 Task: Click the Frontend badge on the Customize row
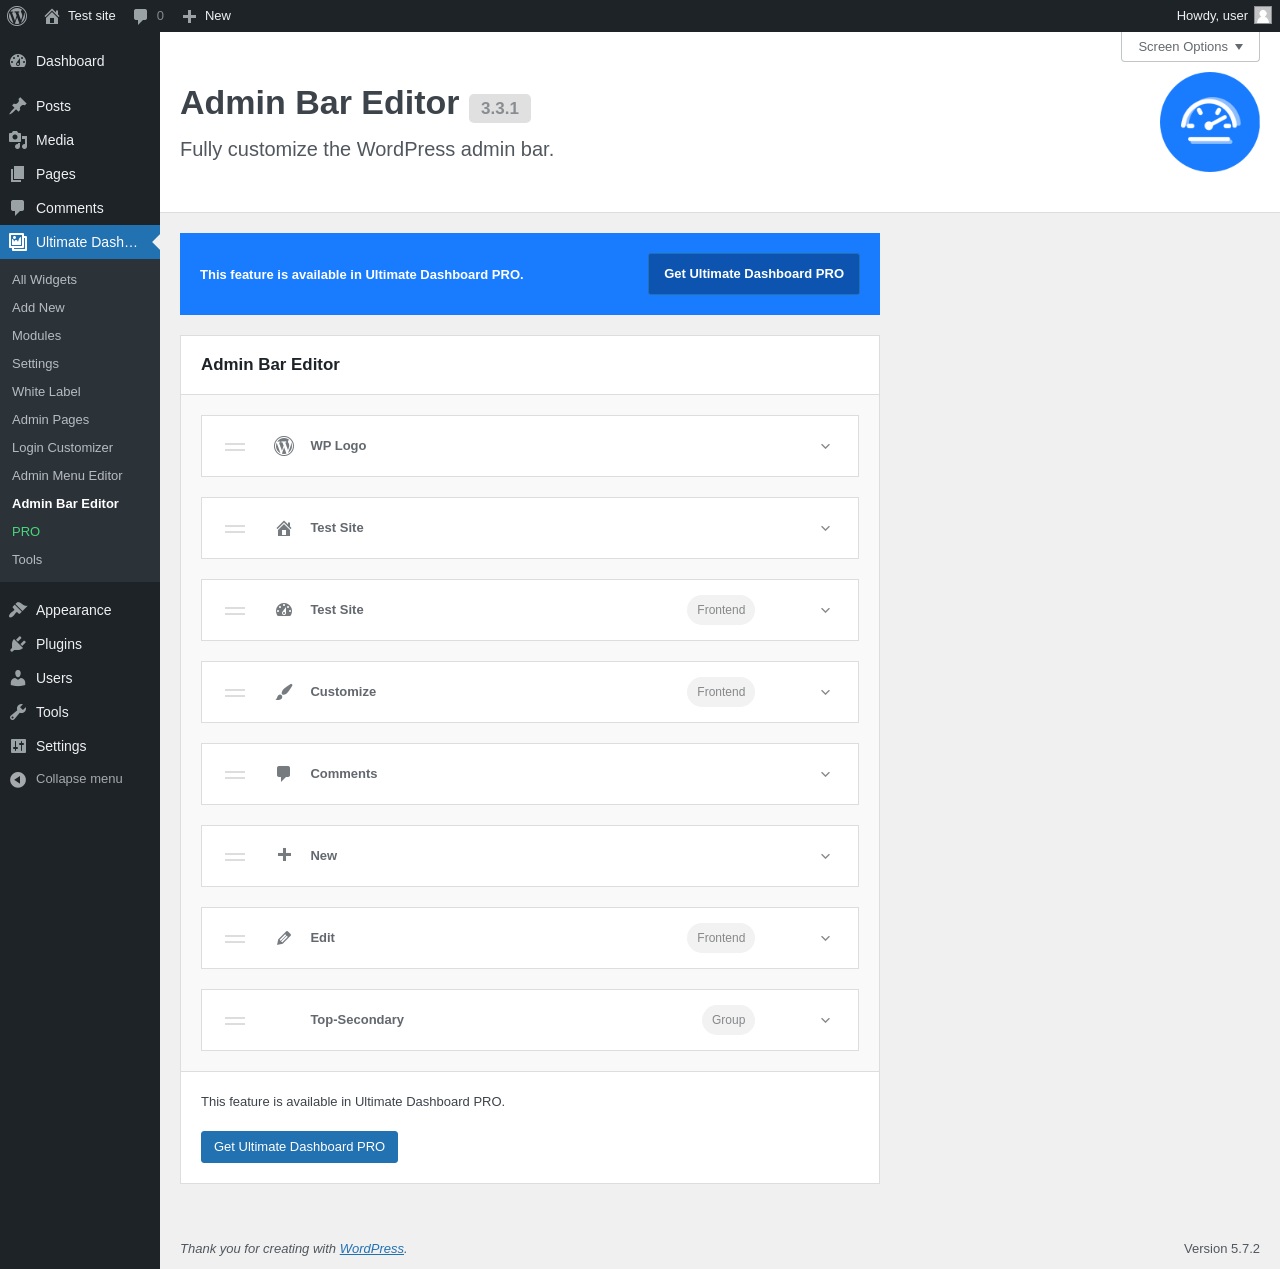[x=721, y=692]
